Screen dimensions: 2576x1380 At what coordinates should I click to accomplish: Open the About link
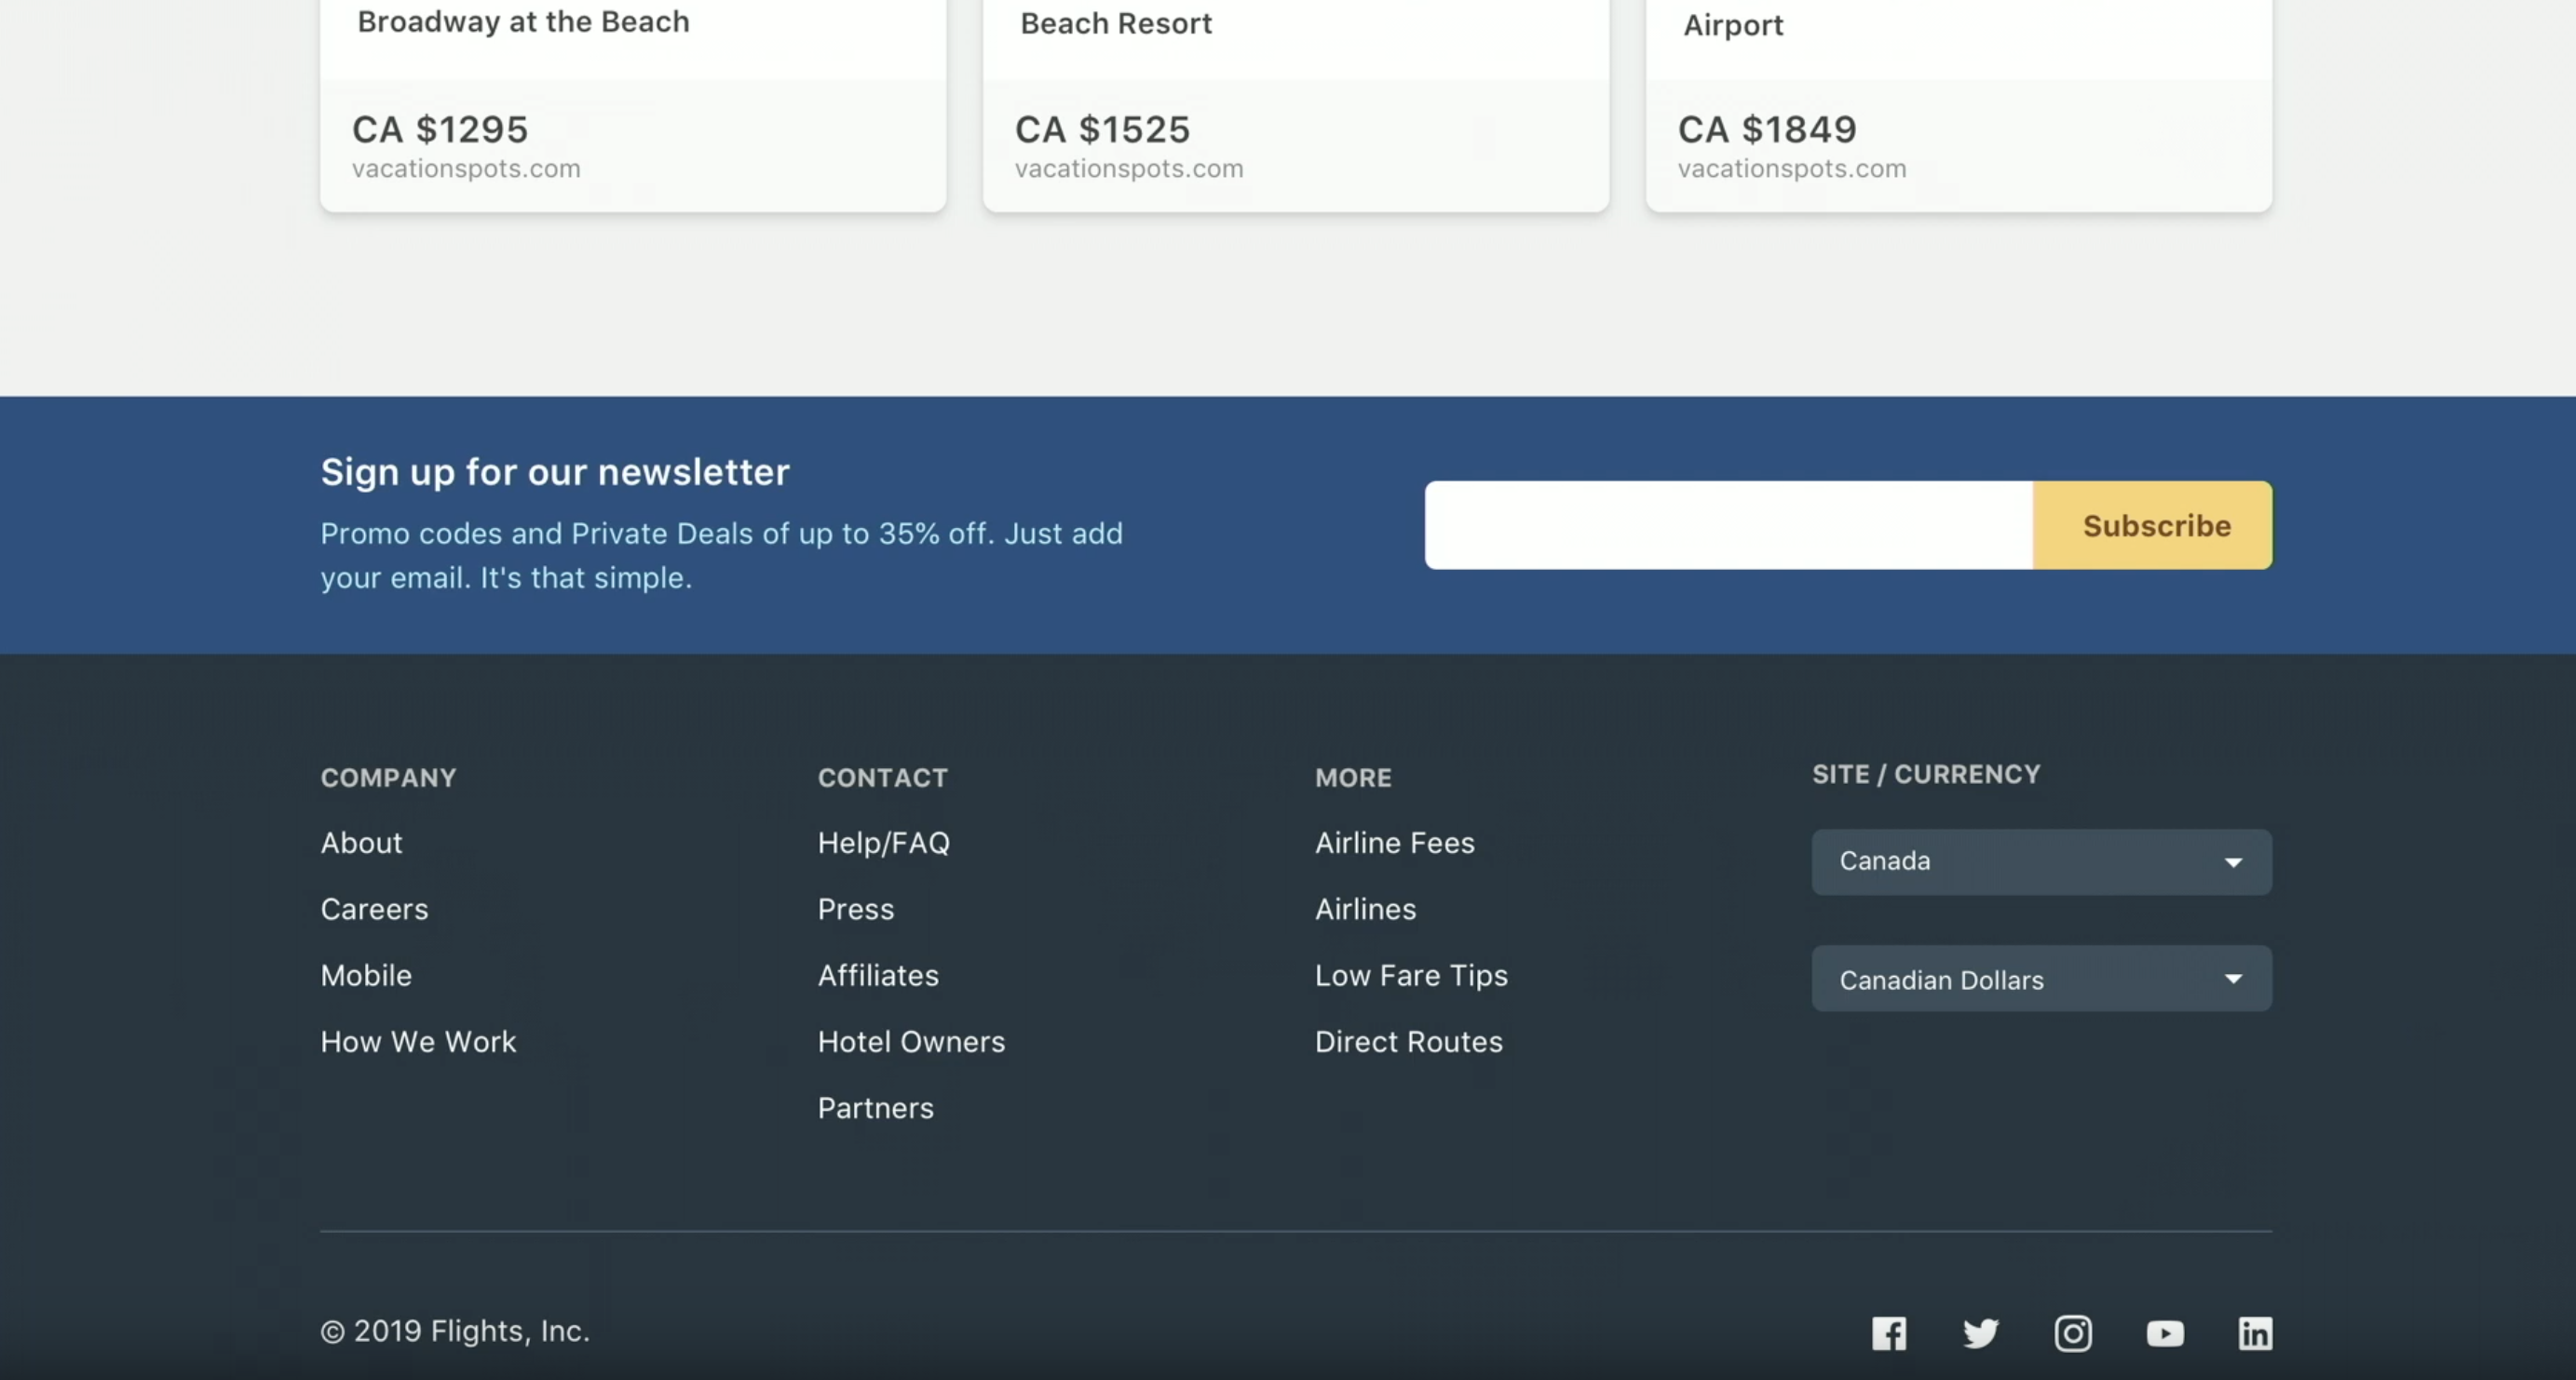pos(361,843)
